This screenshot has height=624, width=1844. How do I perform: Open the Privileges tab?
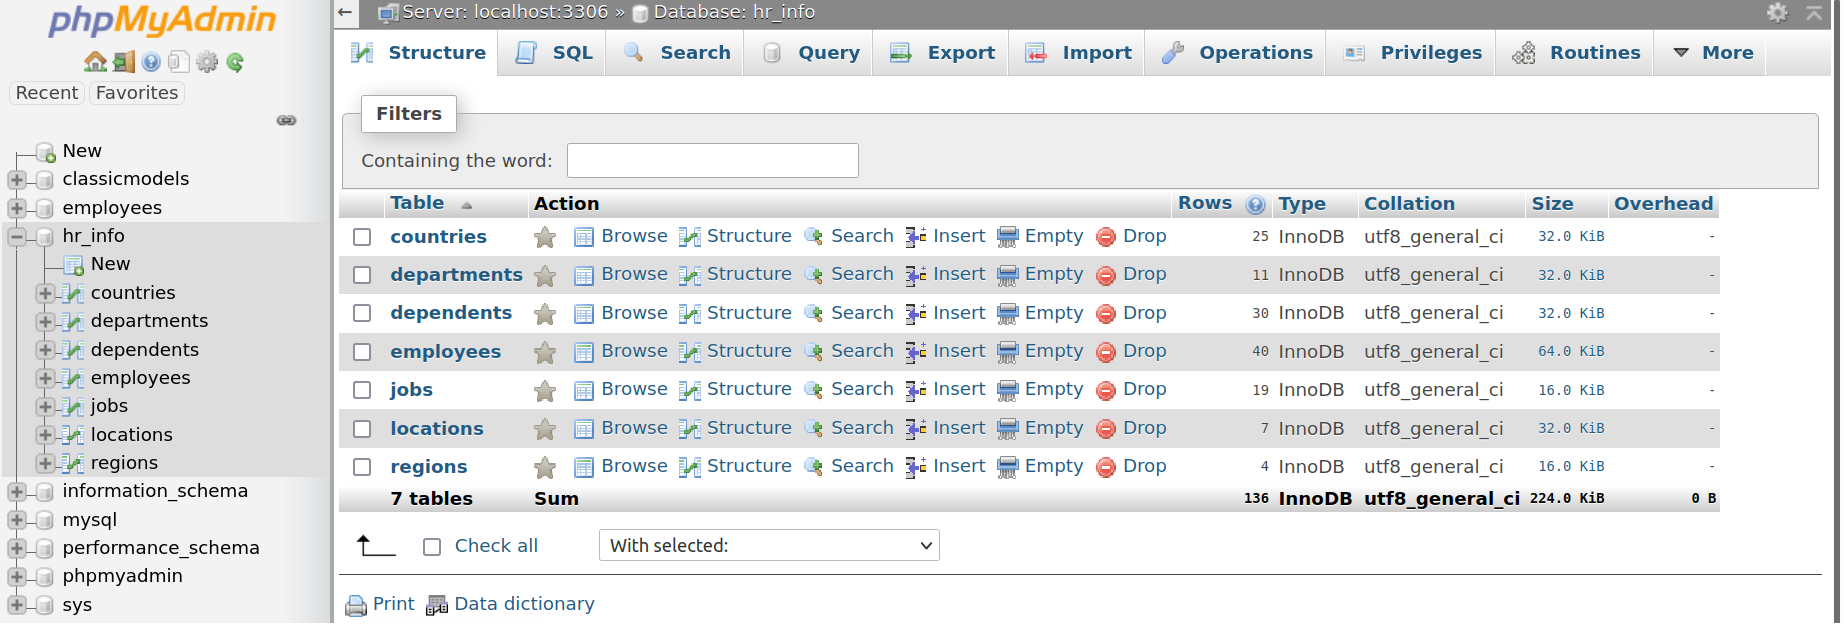[1412, 53]
